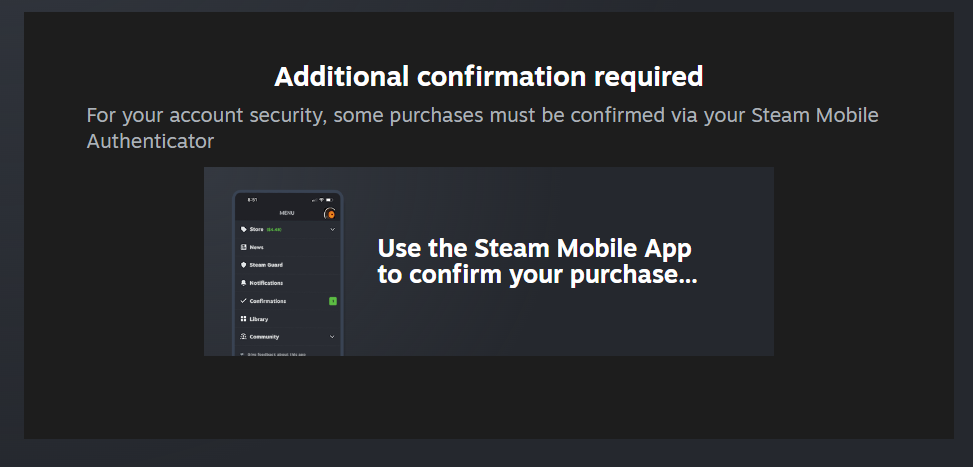Expand the Community chevron in phone menu
973x467 pixels.
coord(332,337)
